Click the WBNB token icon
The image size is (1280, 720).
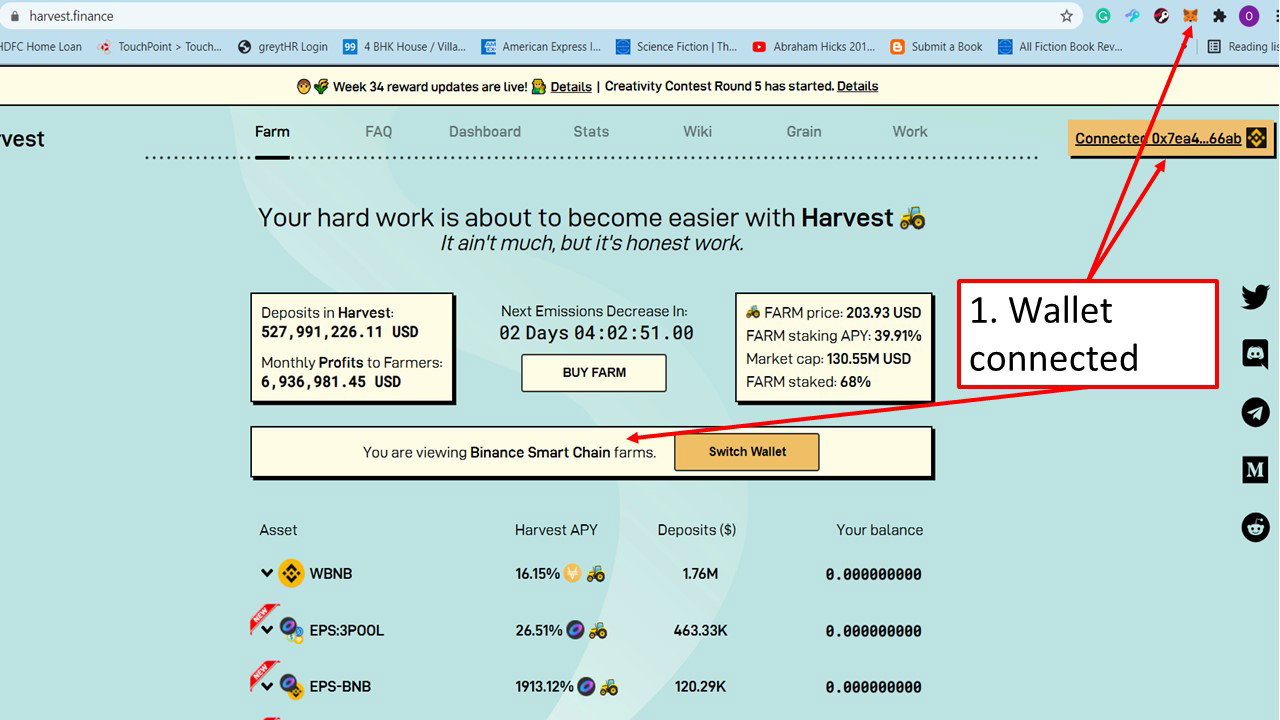pyautogui.click(x=291, y=573)
